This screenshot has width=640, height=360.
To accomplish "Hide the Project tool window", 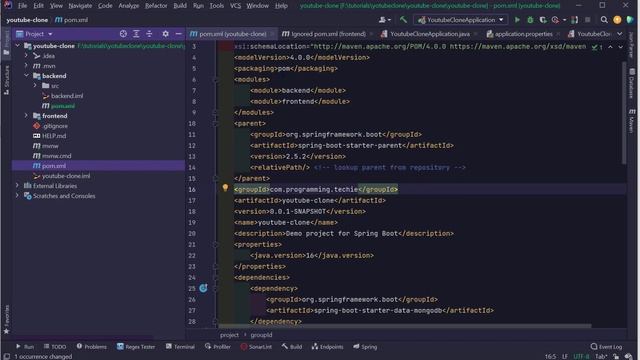I will click(x=178, y=34).
